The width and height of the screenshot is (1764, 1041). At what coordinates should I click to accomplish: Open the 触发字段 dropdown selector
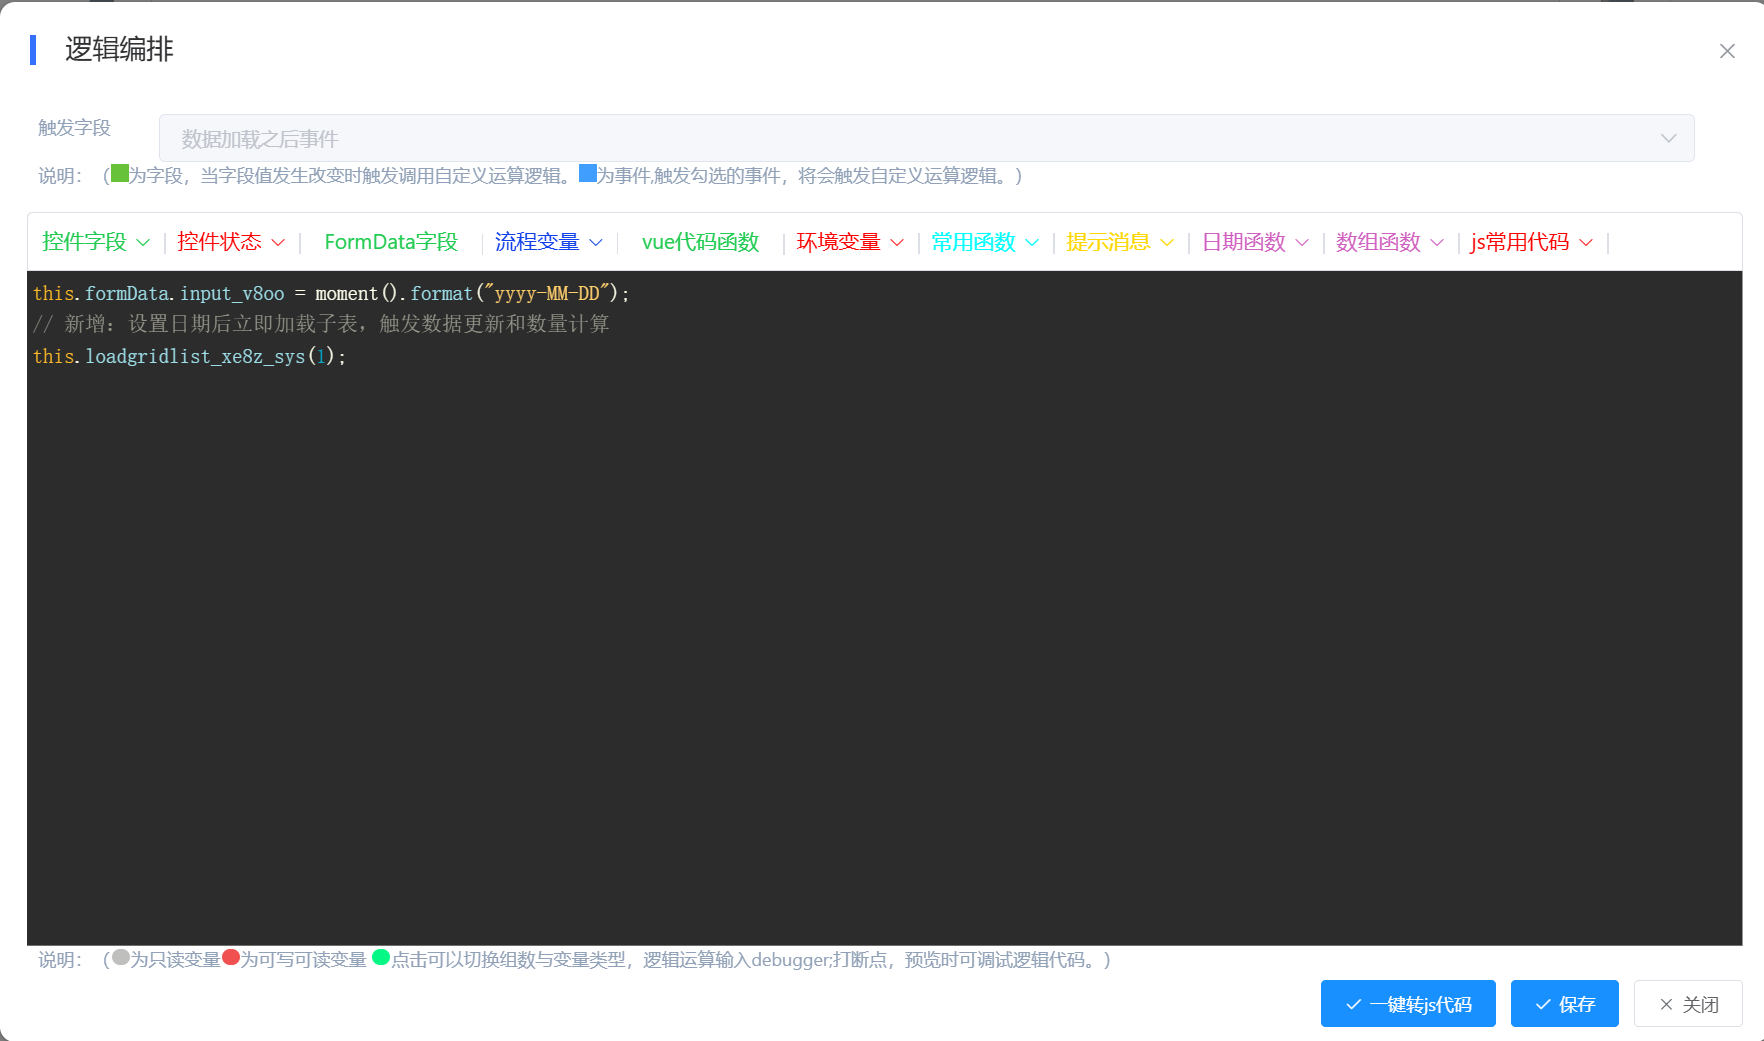[x=926, y=138]
